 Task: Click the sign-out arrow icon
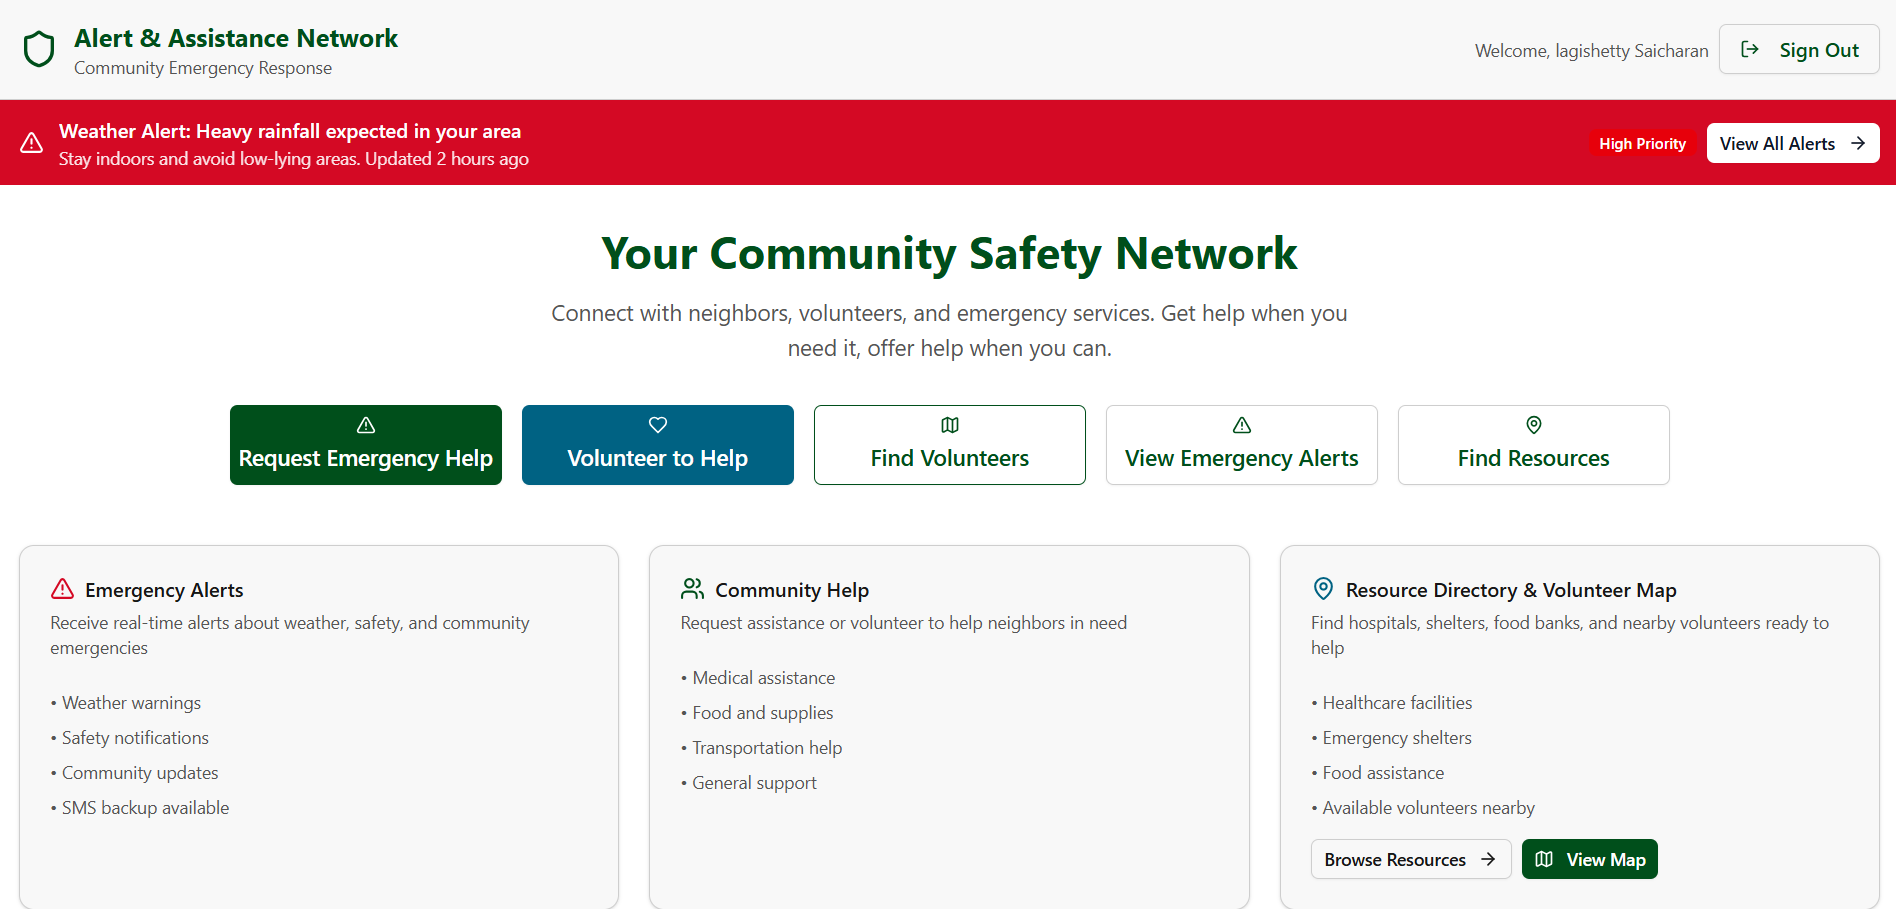point(1750,49)
